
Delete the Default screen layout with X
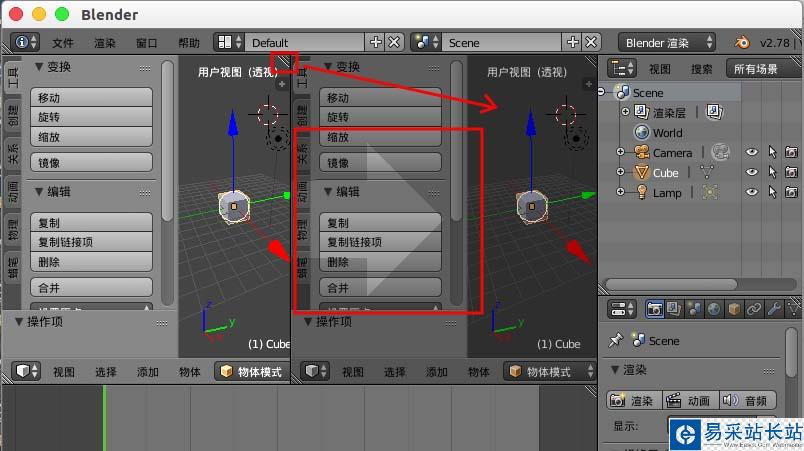click(x=394, y=42)
